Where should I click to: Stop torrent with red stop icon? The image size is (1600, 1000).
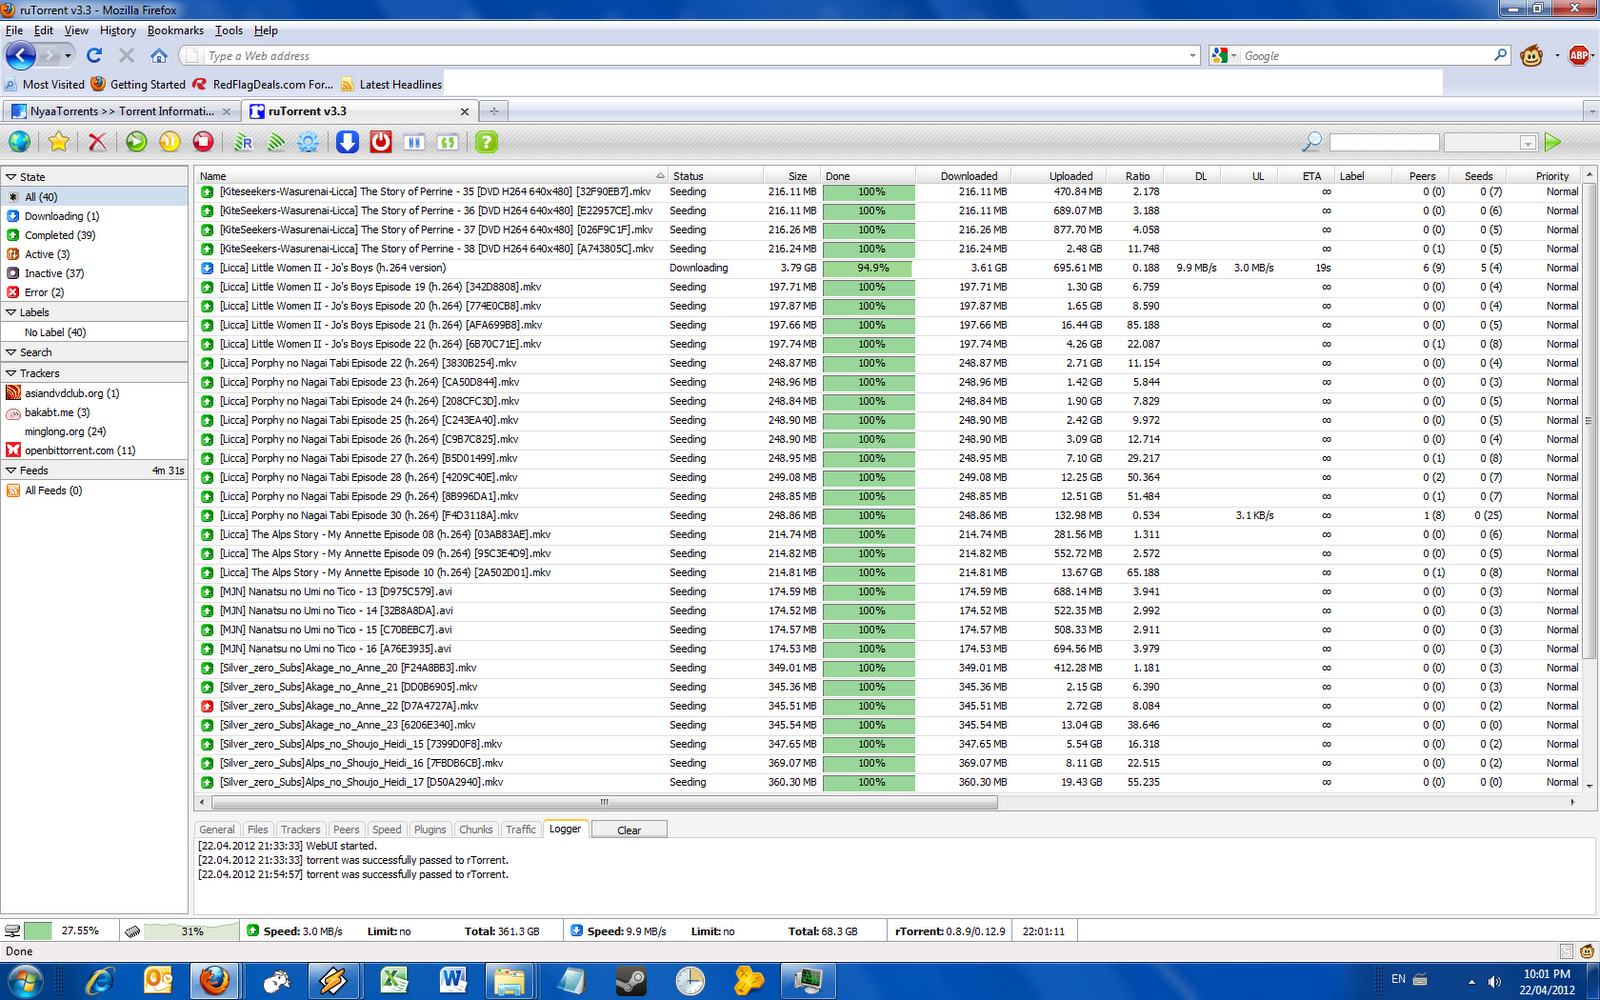[x=203, y=142]
